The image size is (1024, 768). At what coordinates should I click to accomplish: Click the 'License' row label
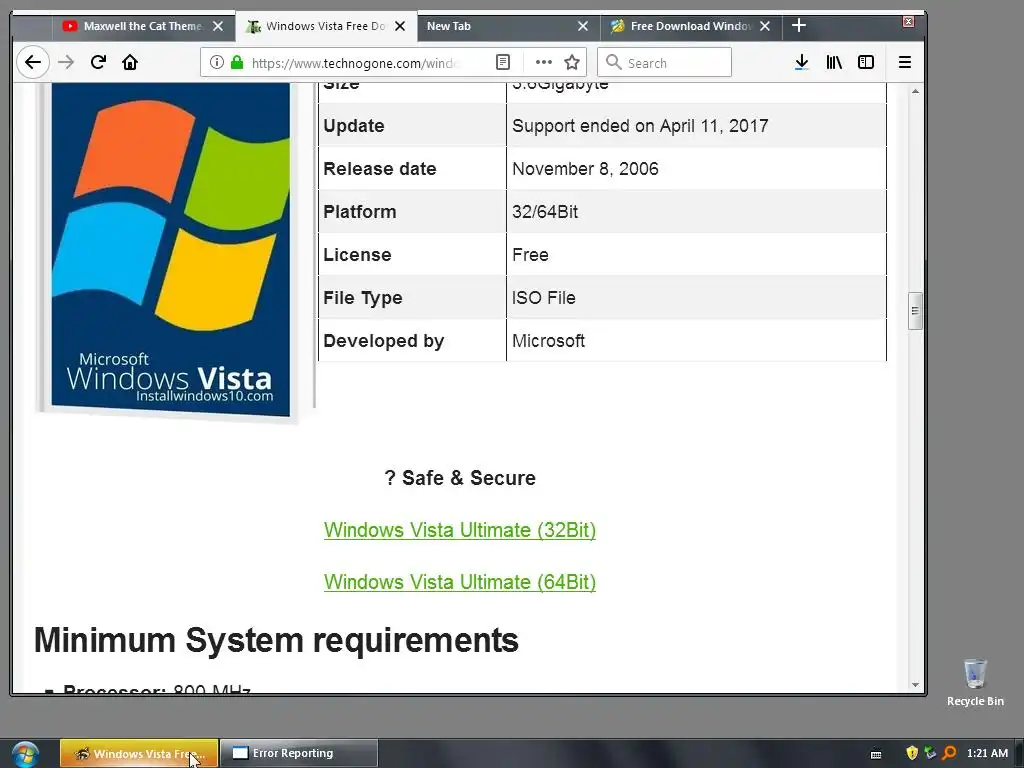click(x=357, y=255)
